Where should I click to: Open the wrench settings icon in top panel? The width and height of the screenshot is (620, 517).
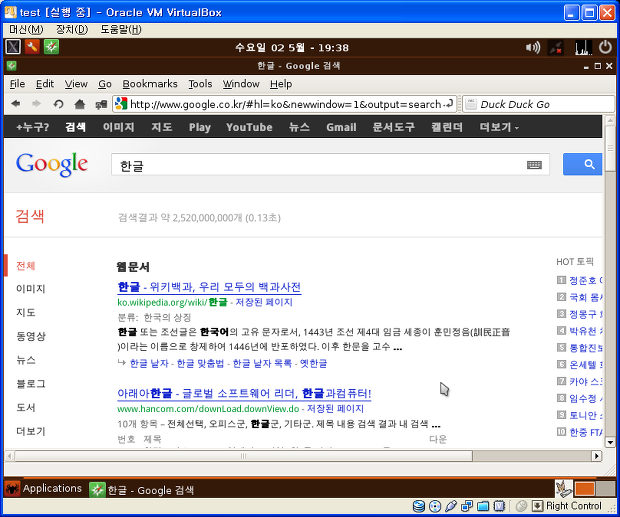[x=32, y=47]
